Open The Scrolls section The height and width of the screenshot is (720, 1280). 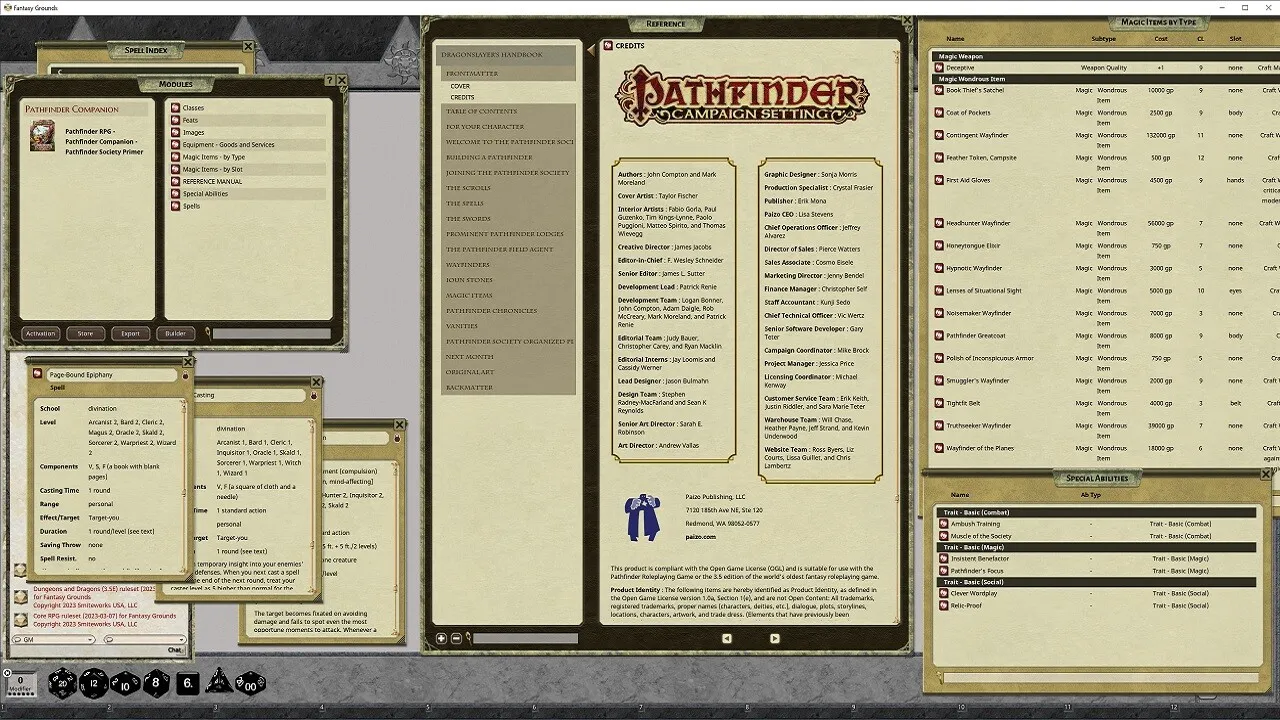click(508, 188)
